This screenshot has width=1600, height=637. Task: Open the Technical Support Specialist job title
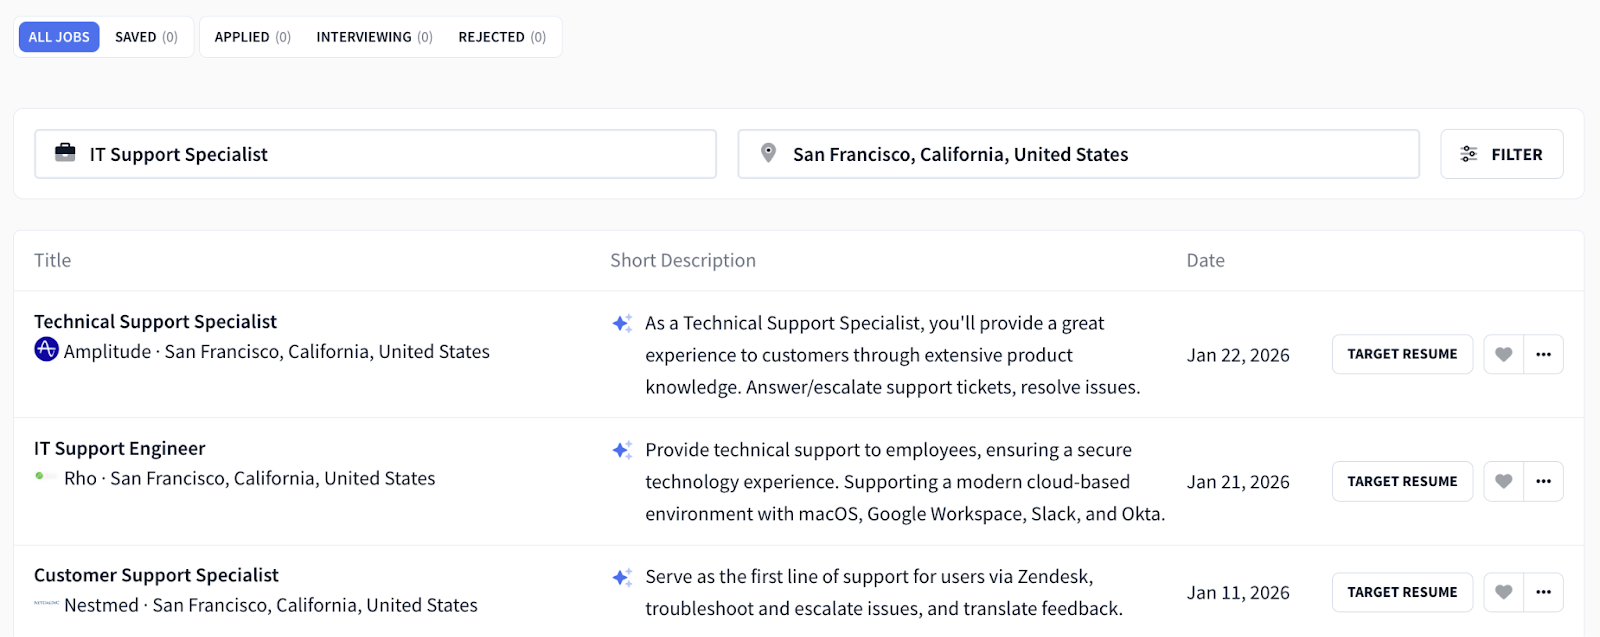155,321
